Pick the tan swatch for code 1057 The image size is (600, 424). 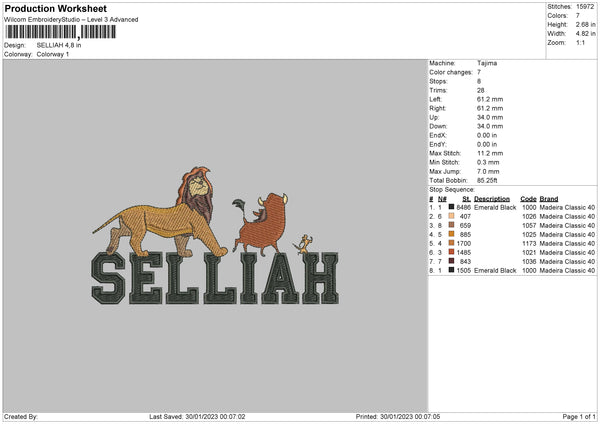pyautogui.click(x=451, y=225)
